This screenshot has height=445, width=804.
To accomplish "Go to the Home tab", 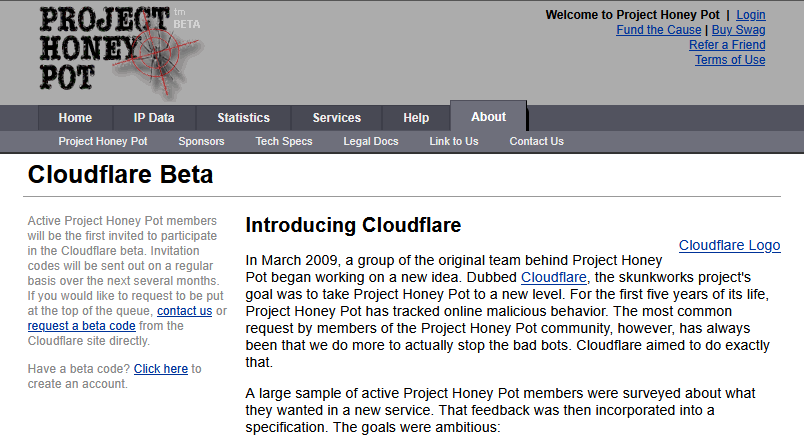I will [x=75, y=118].
